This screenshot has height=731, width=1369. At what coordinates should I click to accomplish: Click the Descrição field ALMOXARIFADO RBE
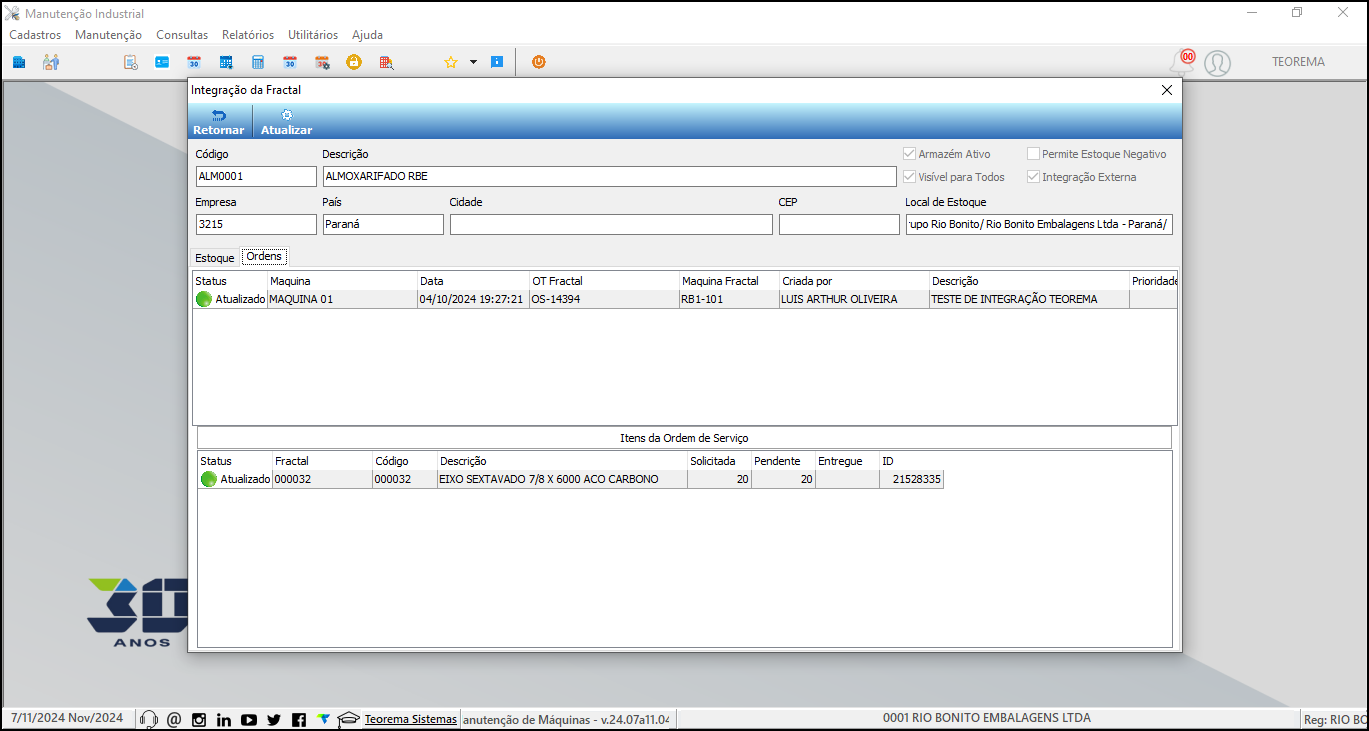[x=609, y=176]
